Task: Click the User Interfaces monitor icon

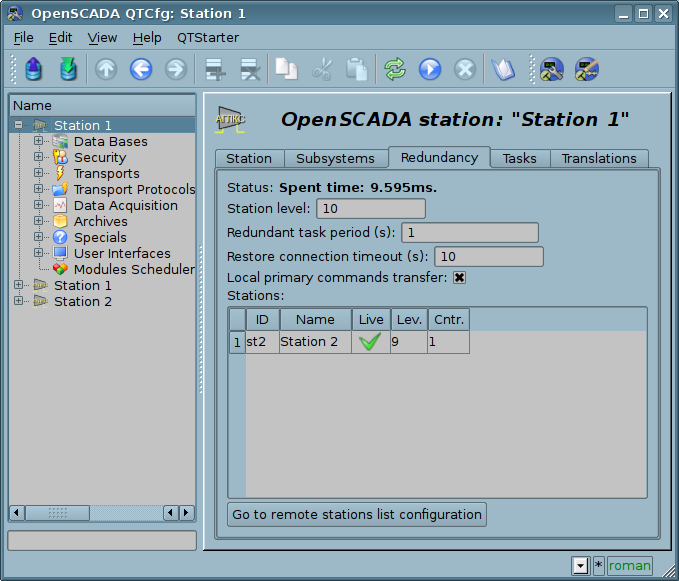Action: point(60,253)
